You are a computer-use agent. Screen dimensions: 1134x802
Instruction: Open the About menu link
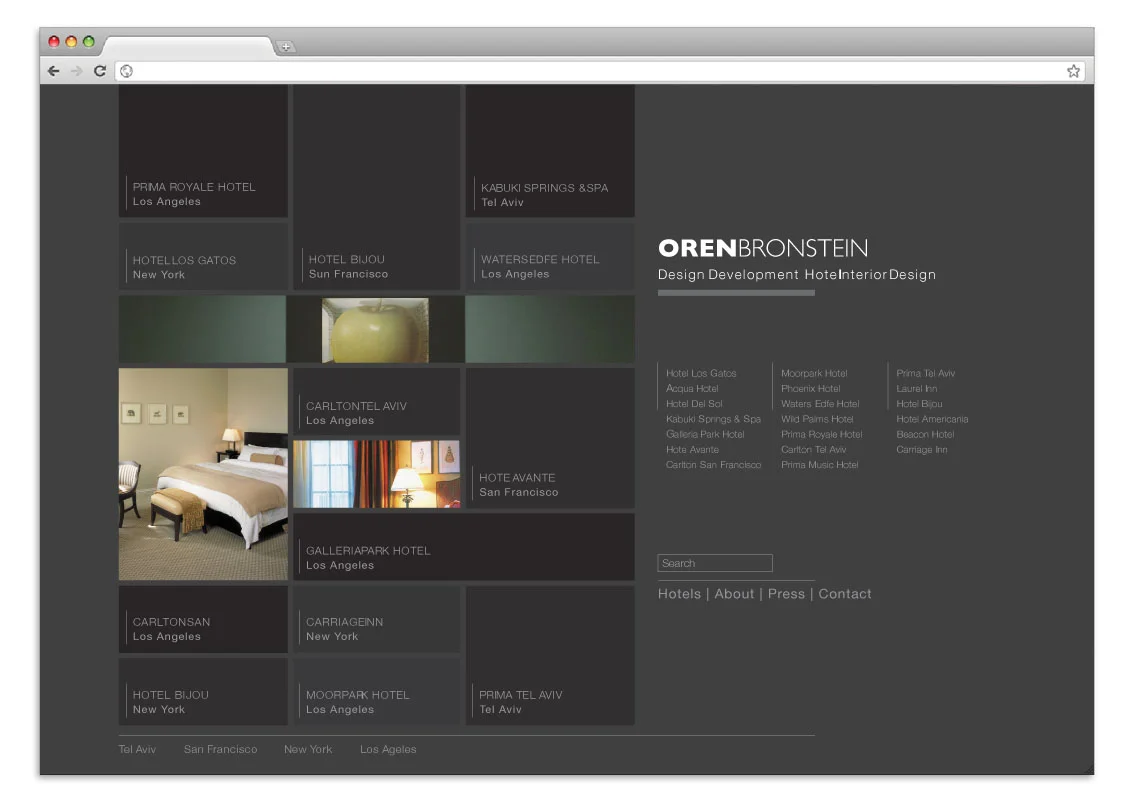tap(734, 594)
